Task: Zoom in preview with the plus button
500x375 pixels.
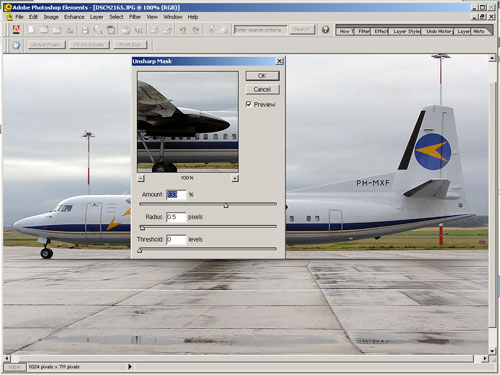Action: 235,178
